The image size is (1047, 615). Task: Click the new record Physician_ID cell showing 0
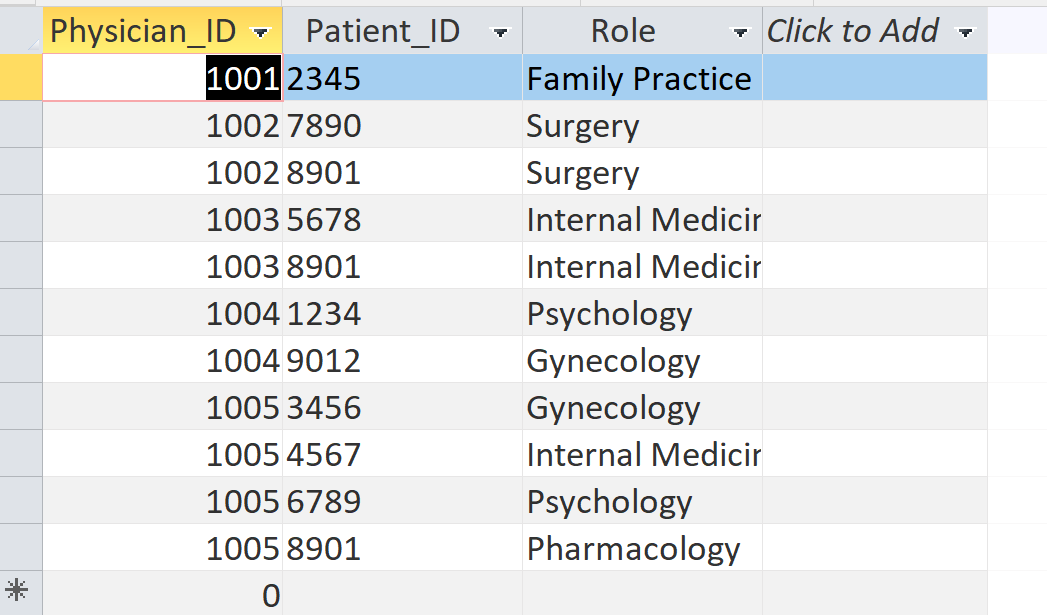pos(162,595)
